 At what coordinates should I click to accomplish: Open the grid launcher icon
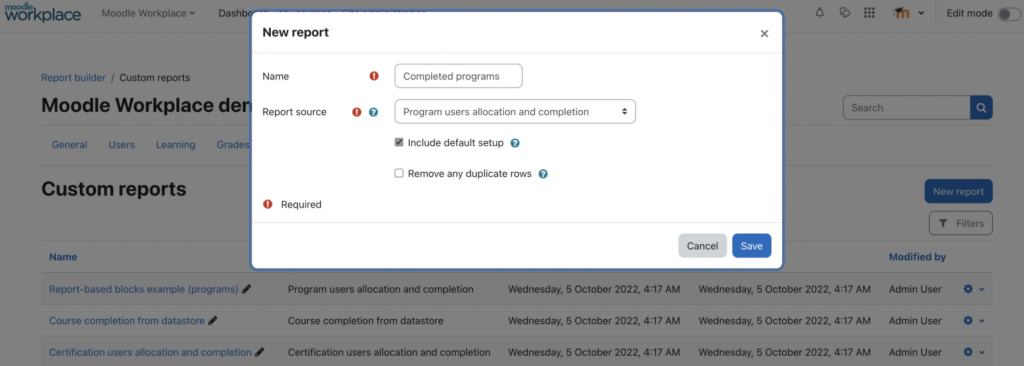tap(869, 13)
